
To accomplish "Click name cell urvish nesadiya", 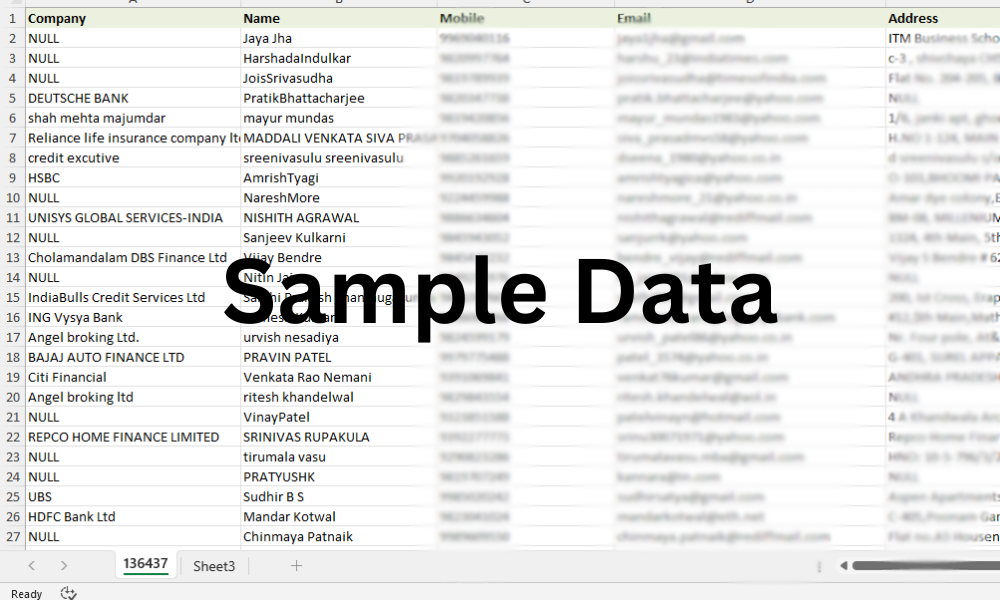I will tap(339, 337).
